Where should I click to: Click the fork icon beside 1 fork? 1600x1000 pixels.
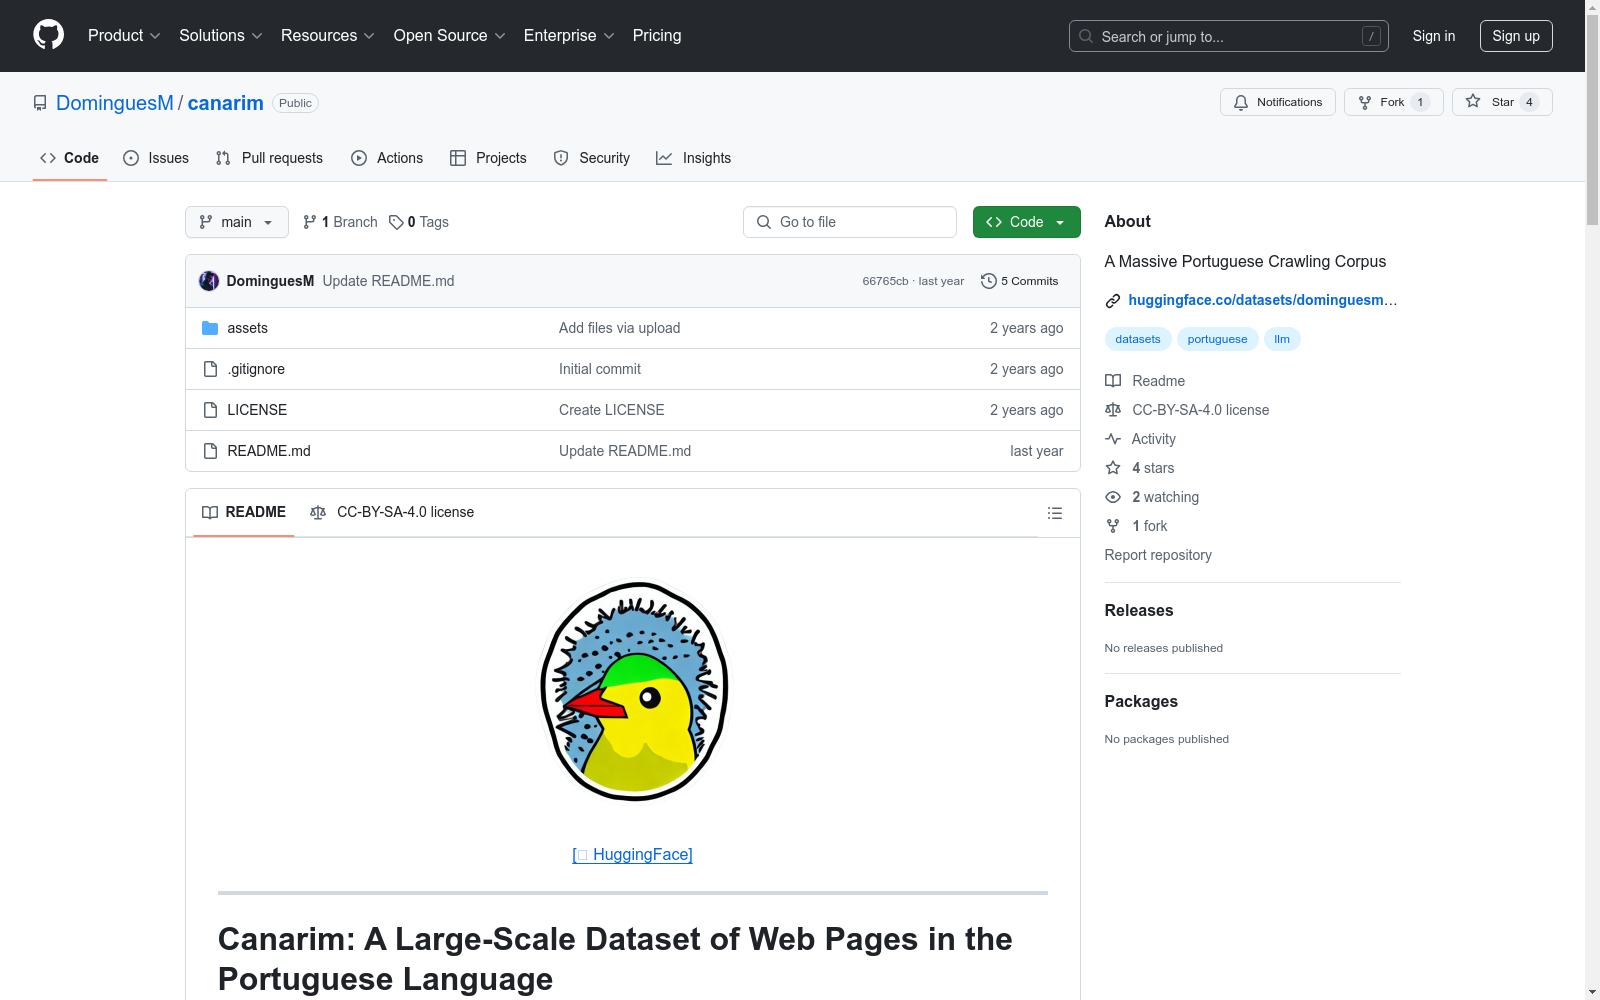click(x=1113, y=526)
